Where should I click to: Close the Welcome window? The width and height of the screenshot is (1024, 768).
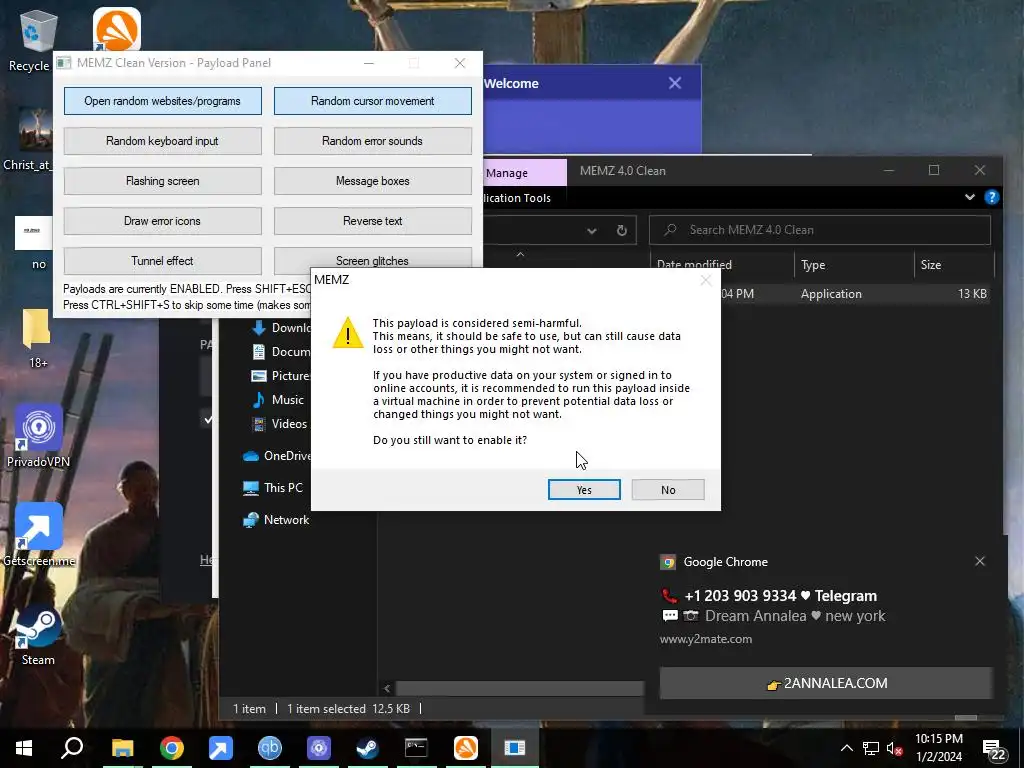pos(675,83)
